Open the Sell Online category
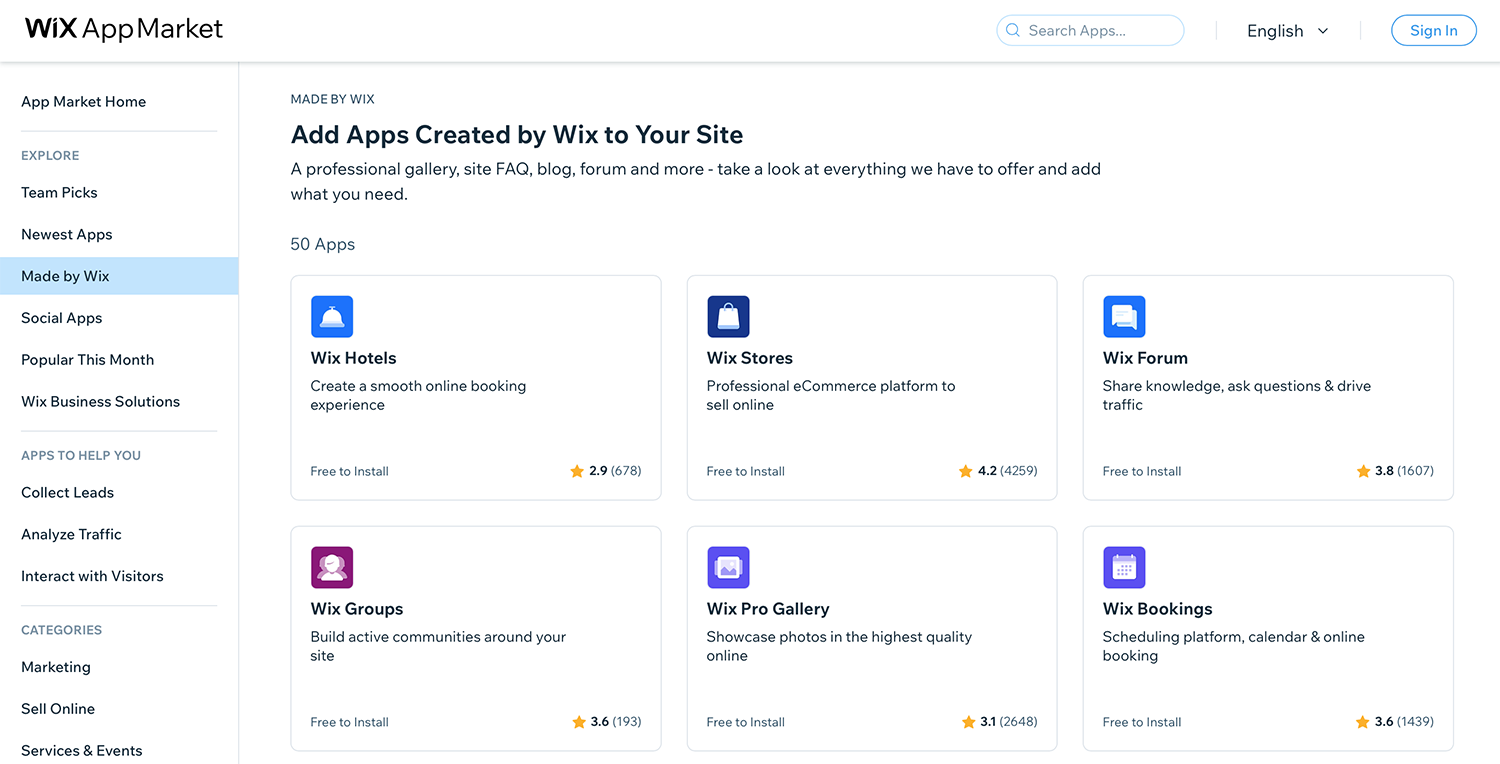Screen dimensions: 1500x764 pyautogui.click(x=58, y=709)
